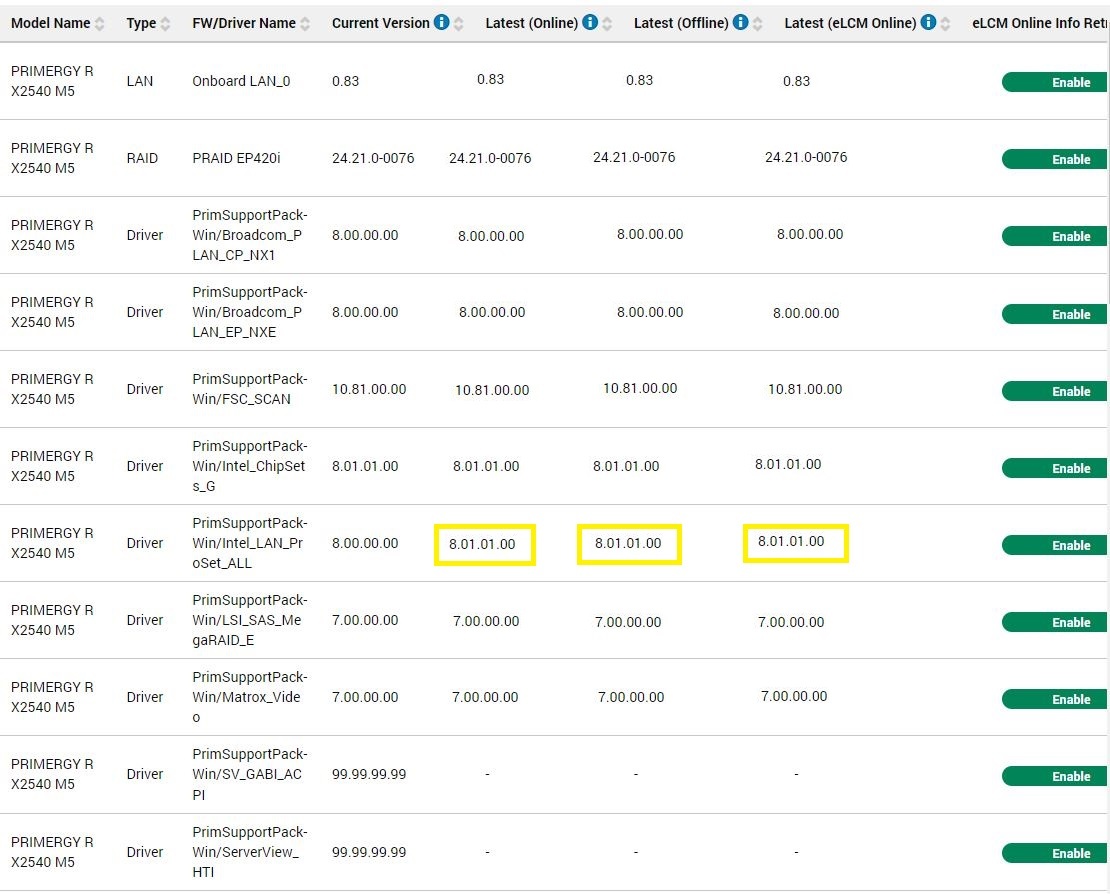Select Broadcom_PLAN_EP_NXE Latest (eLCM Online) 8.00.00.00

coord(806,313)
